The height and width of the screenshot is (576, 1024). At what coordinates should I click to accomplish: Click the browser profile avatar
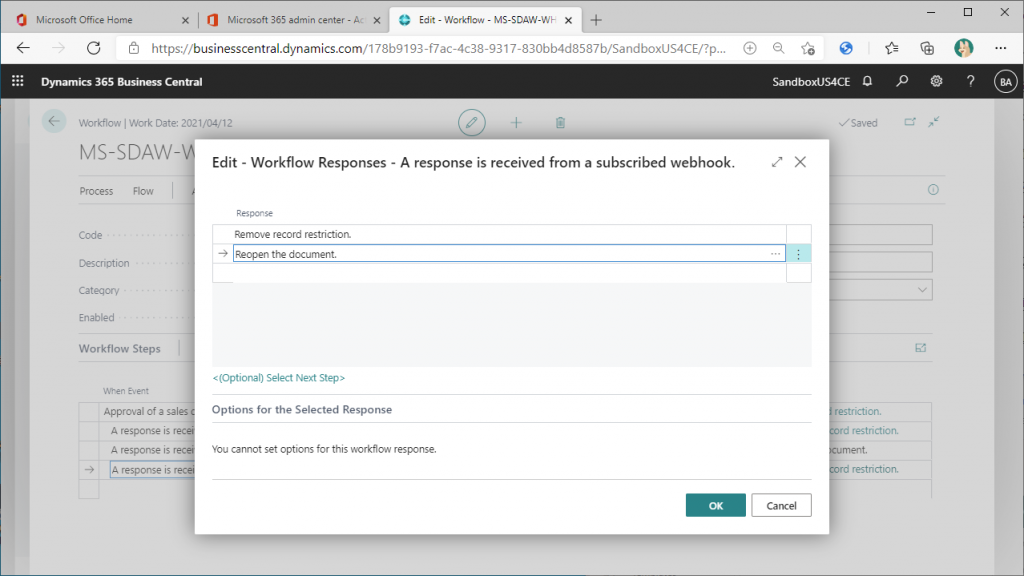coord(963,48)
